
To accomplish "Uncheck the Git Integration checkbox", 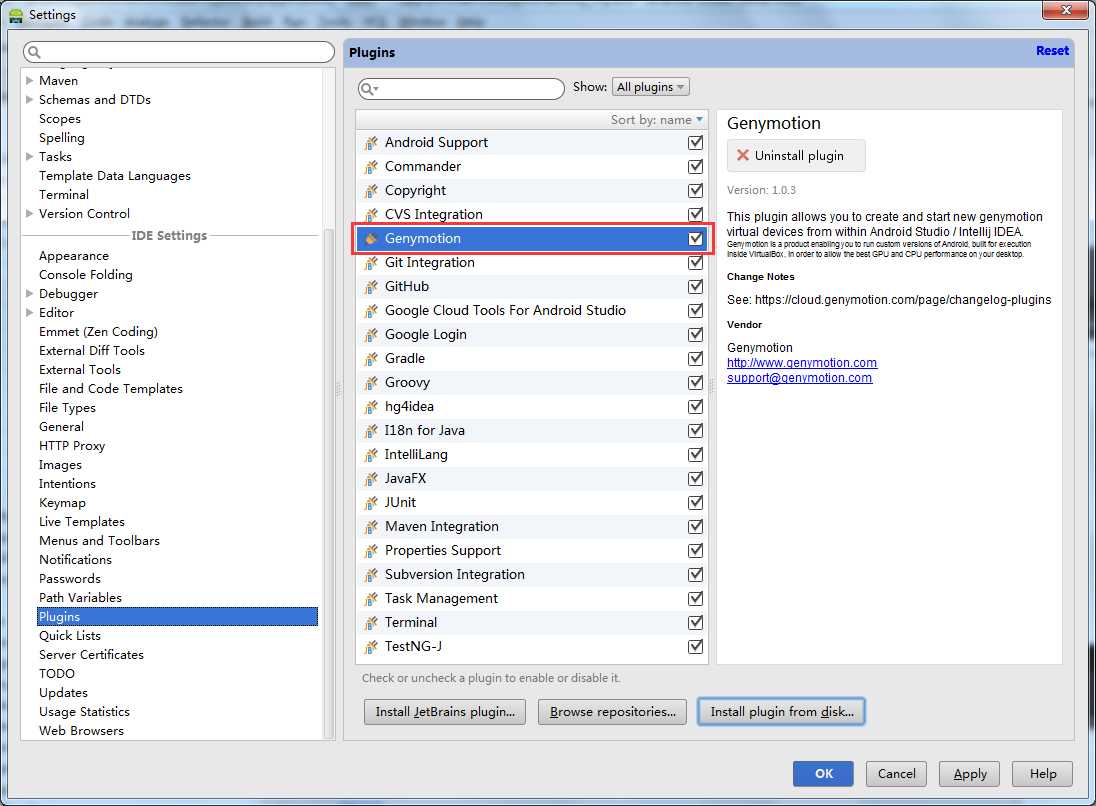I will point(695,263).
